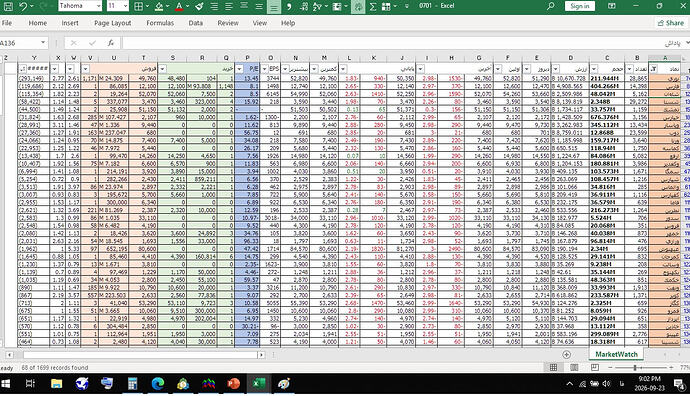Select the MarketWatch sheet tab
This screenshot has height=396, width=690.
pyautogui.click(x=616, y=354)
